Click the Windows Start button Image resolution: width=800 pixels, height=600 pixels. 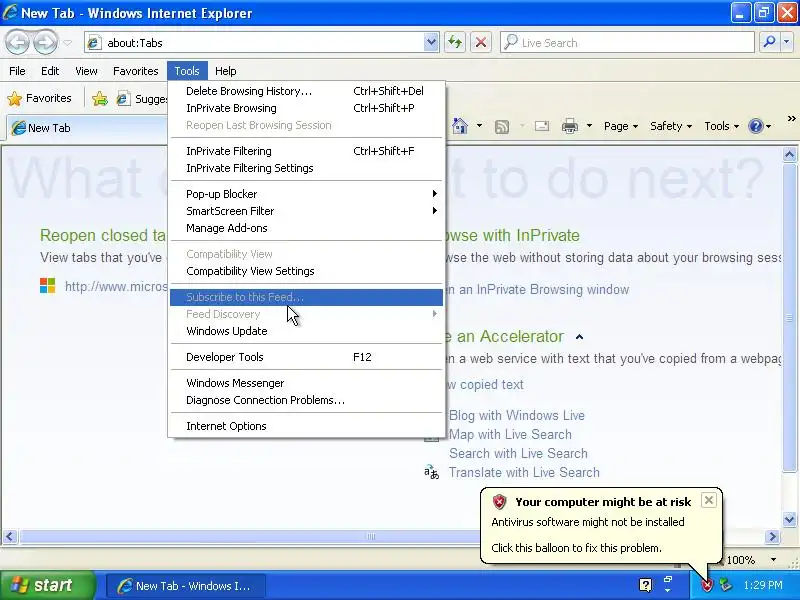pyautogui.click(x=47, y=585)
